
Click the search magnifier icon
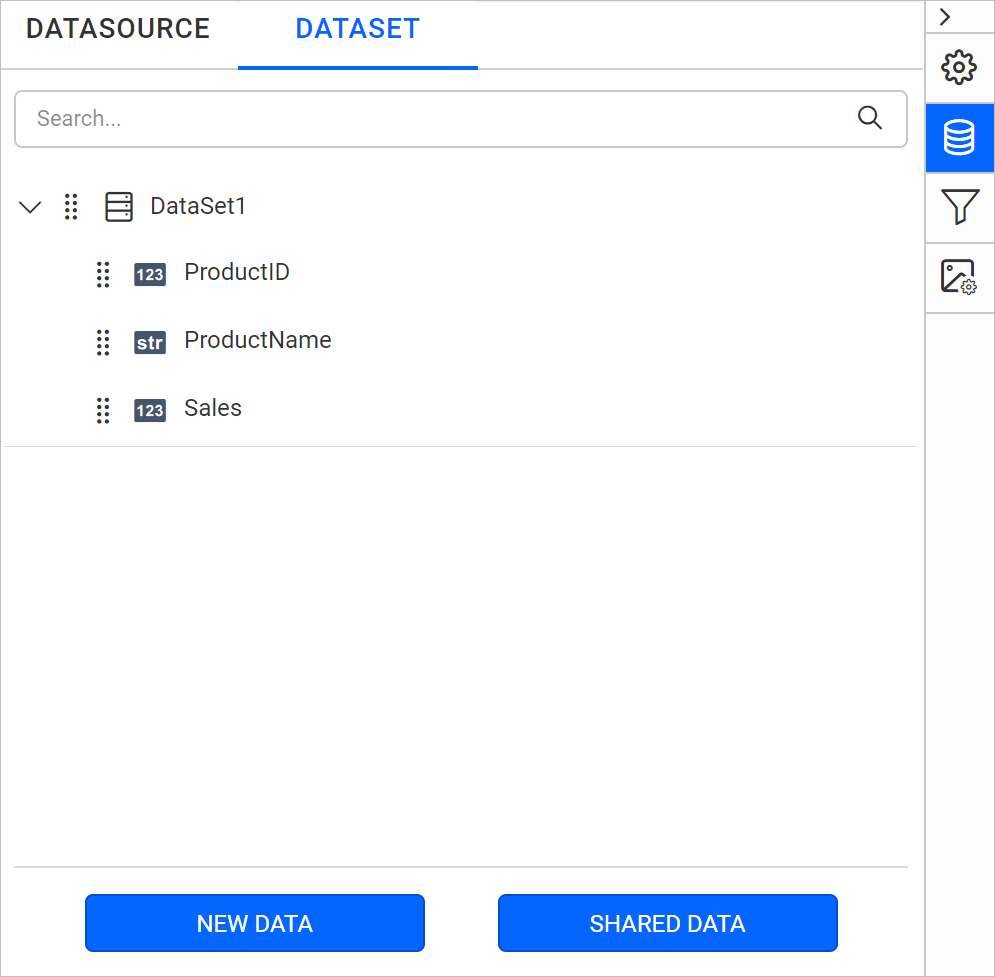click(870, 118)
